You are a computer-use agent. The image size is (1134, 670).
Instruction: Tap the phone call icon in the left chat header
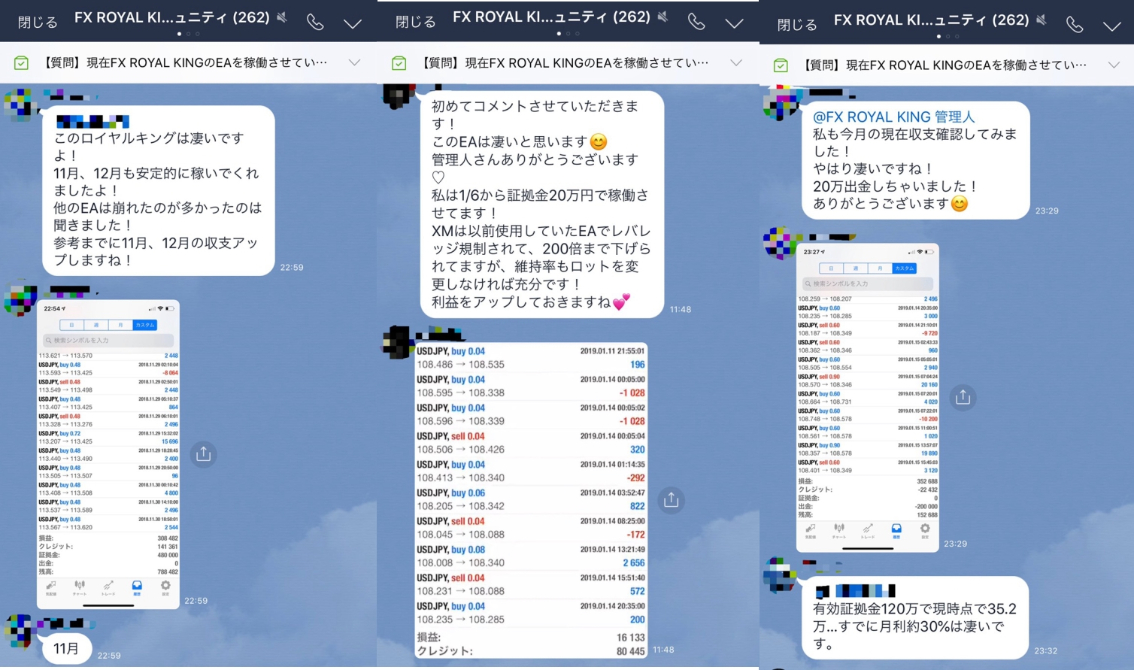[315, 22]
